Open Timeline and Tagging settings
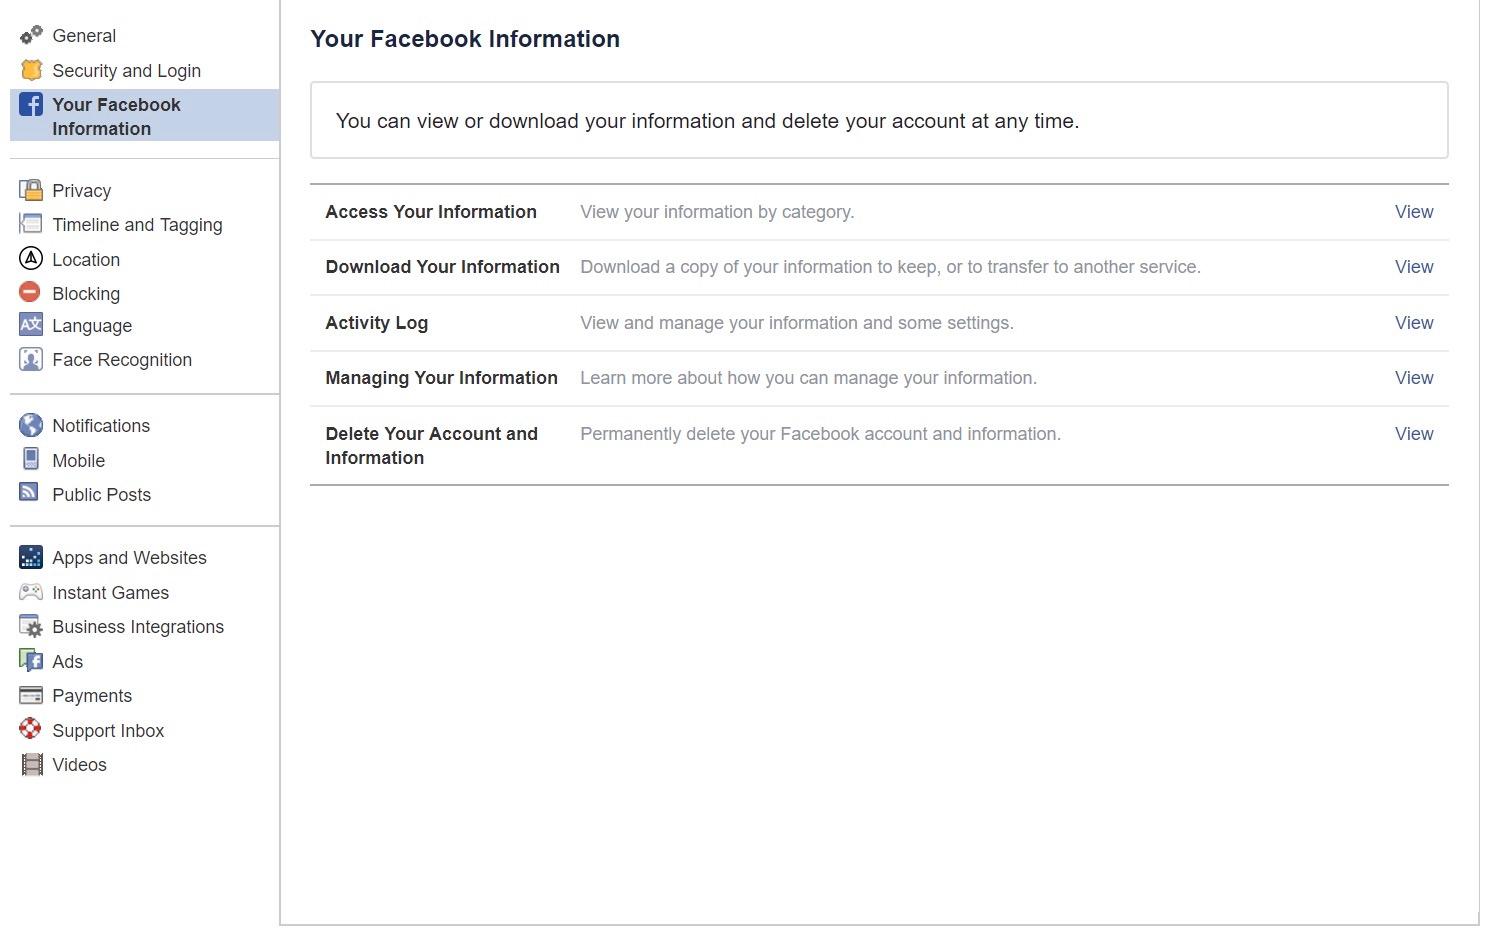This screenshot has height=931, width=1488. (x=137, y=225)
